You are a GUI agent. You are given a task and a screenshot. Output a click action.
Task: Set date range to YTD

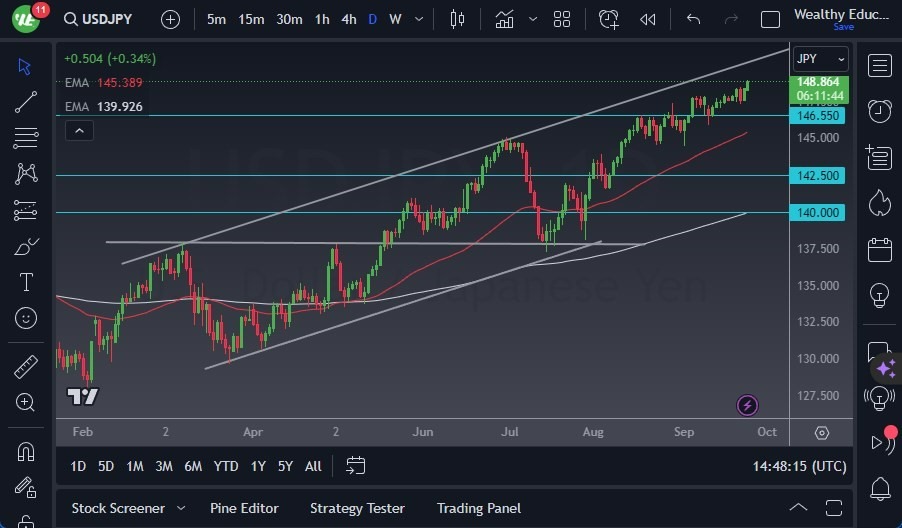pyautogui.click(x=226, y=466)
